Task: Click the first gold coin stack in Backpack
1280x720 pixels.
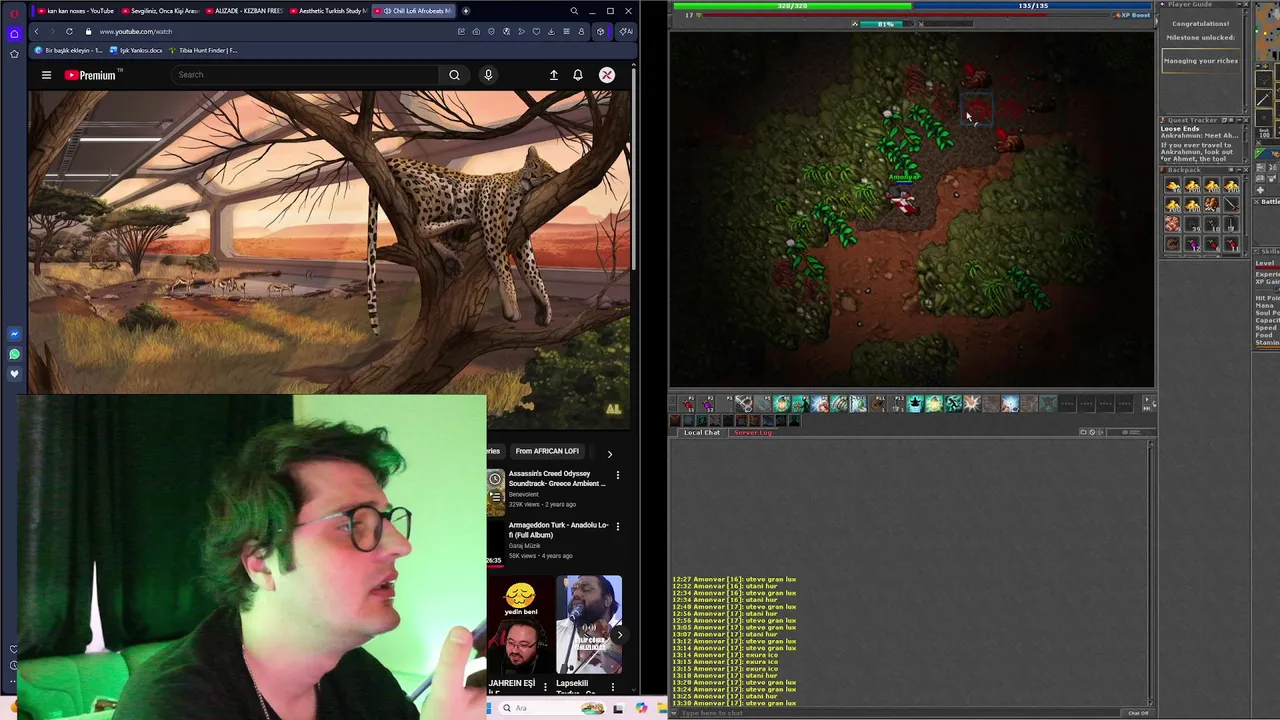Action: (x=1172, y=186)
